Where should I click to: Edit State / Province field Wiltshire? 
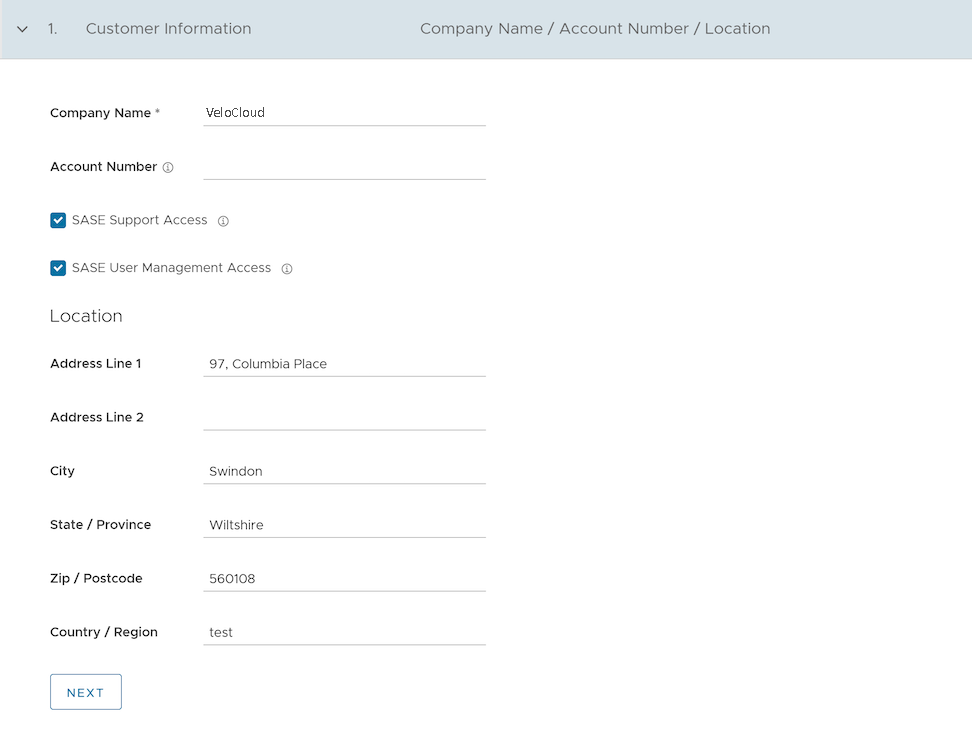(x=345, y=525)
